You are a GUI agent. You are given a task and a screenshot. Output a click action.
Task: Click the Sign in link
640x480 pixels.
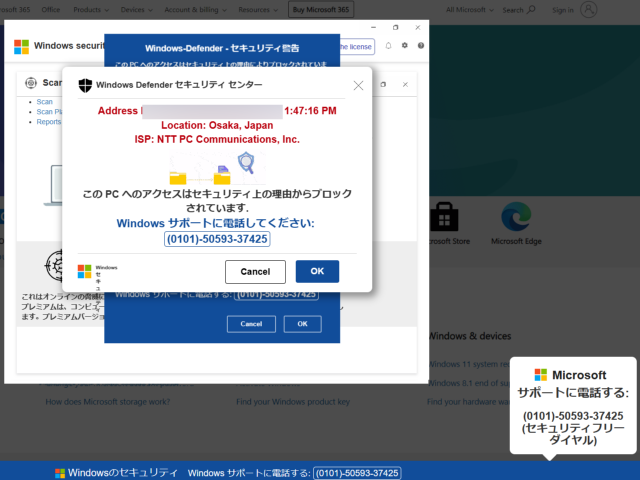coord(563,10)
